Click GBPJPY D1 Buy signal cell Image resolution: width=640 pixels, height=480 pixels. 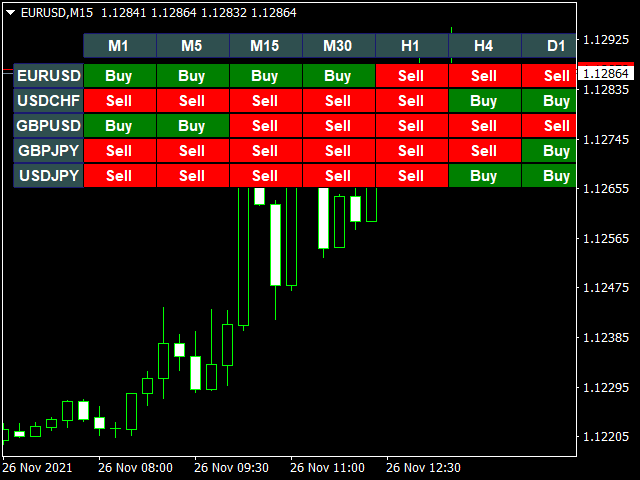[549, 151]
